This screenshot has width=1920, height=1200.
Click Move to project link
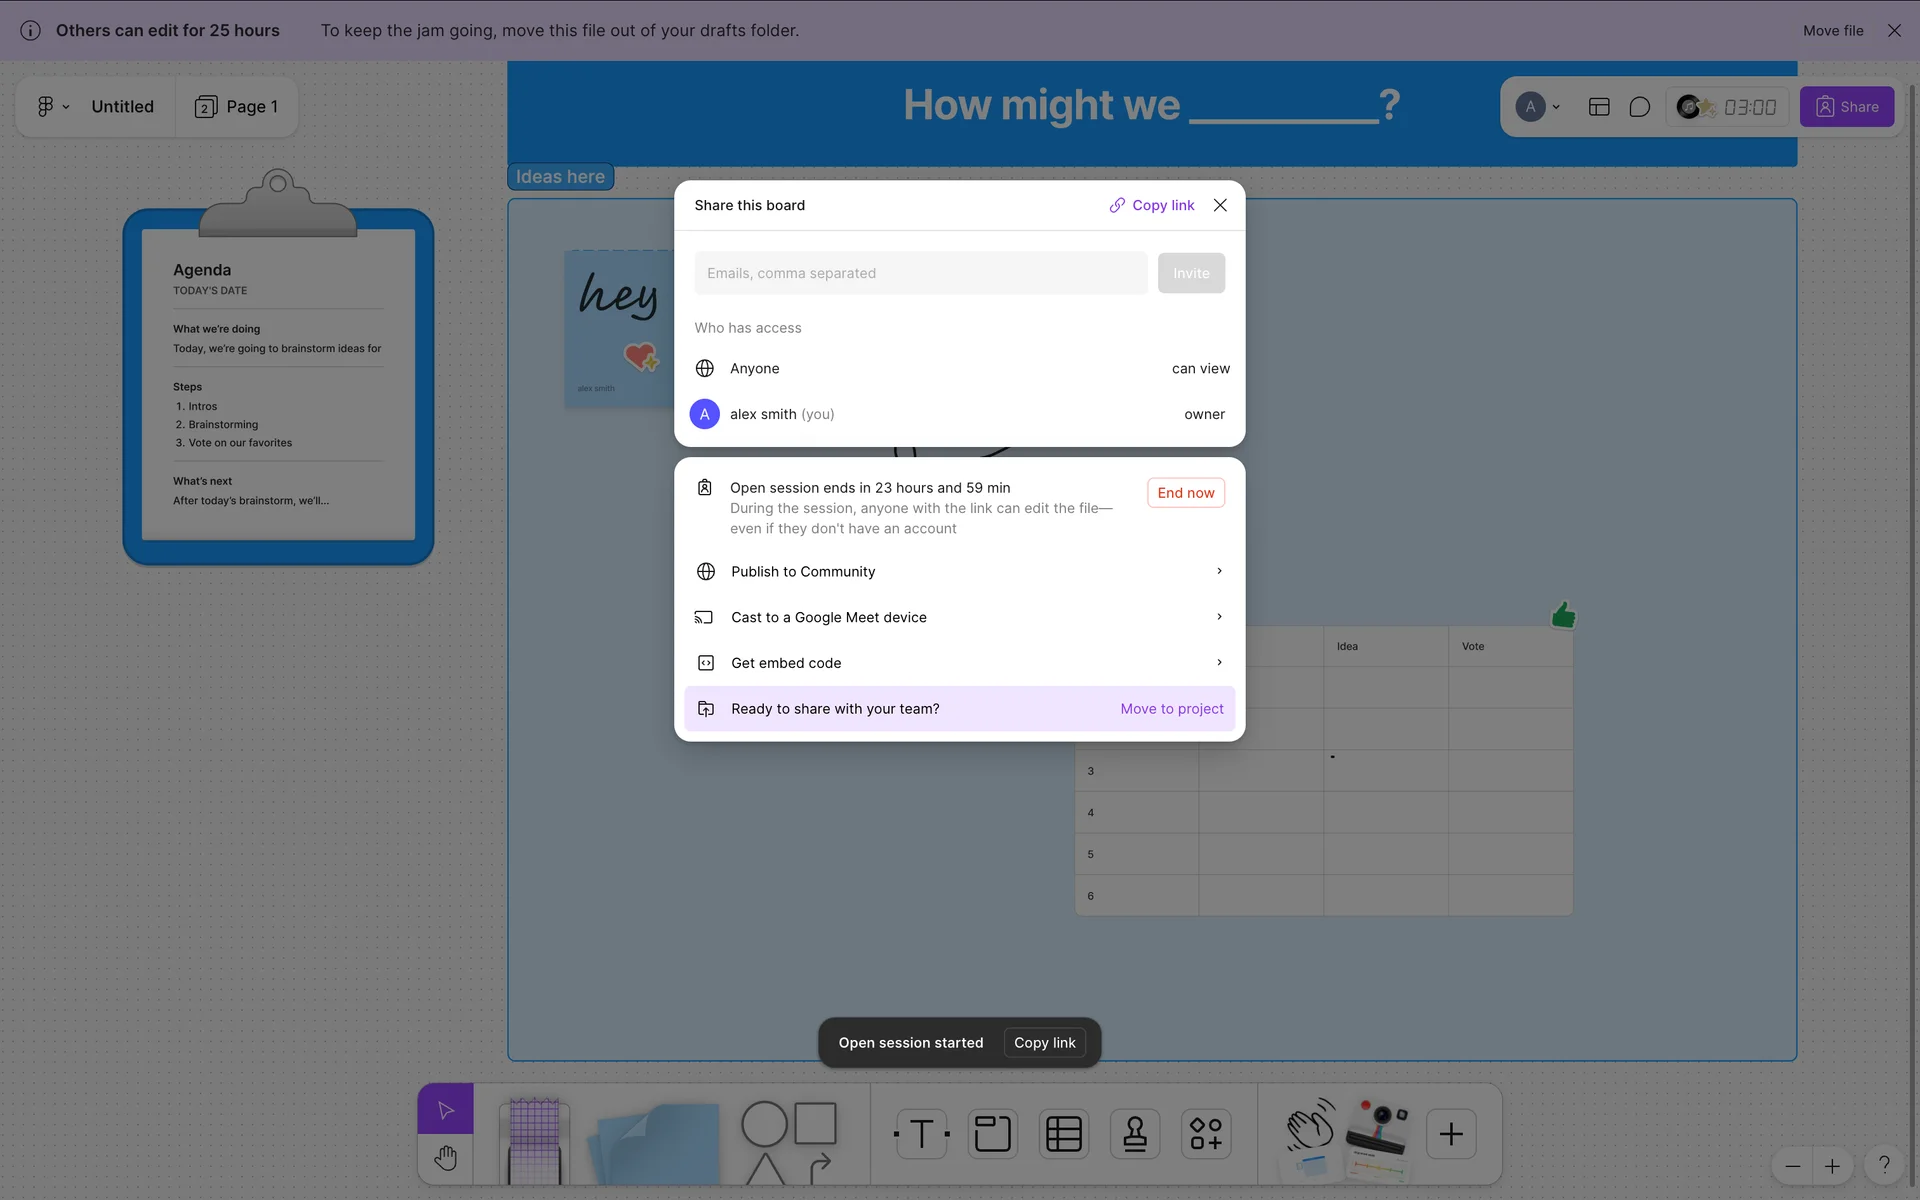tap(1171, 709)
